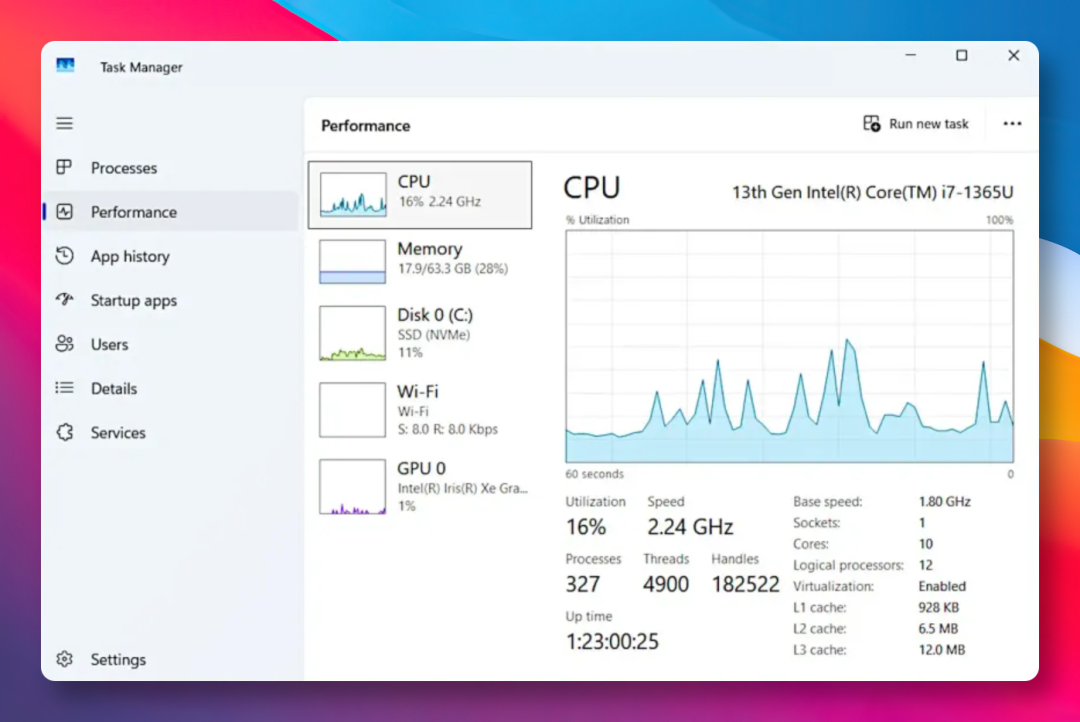Click the Startup apps lightning icon
This screenshot has width=1080, height=722.
point(65,300)
